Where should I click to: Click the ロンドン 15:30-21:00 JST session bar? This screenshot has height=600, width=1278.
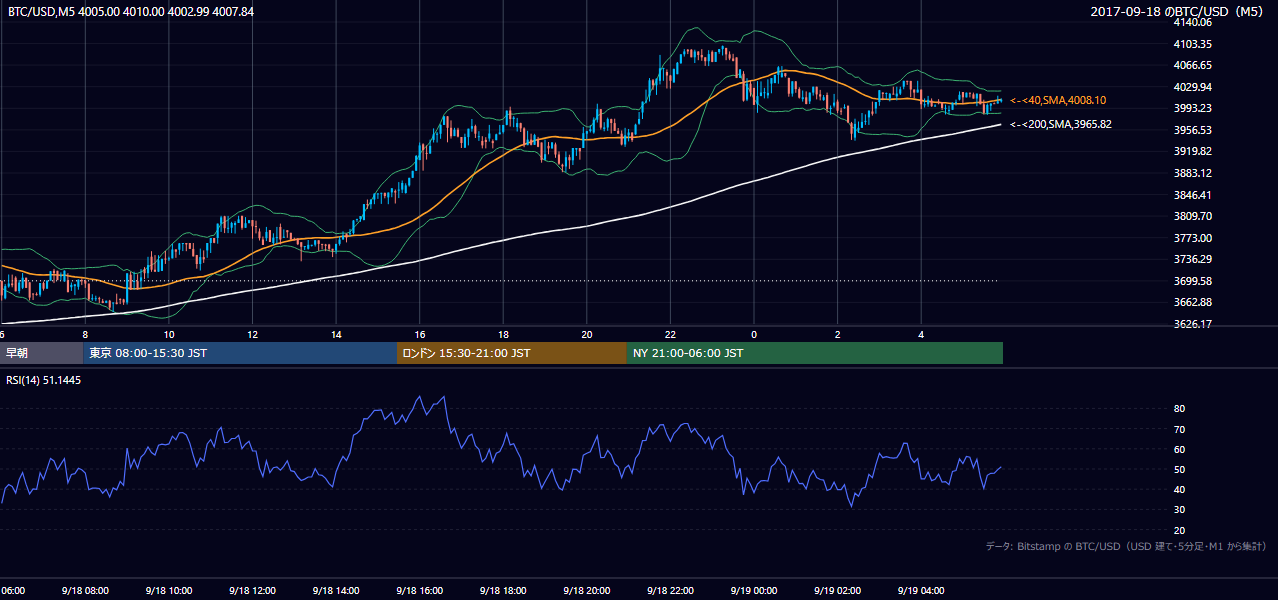(x=512, y=353)
